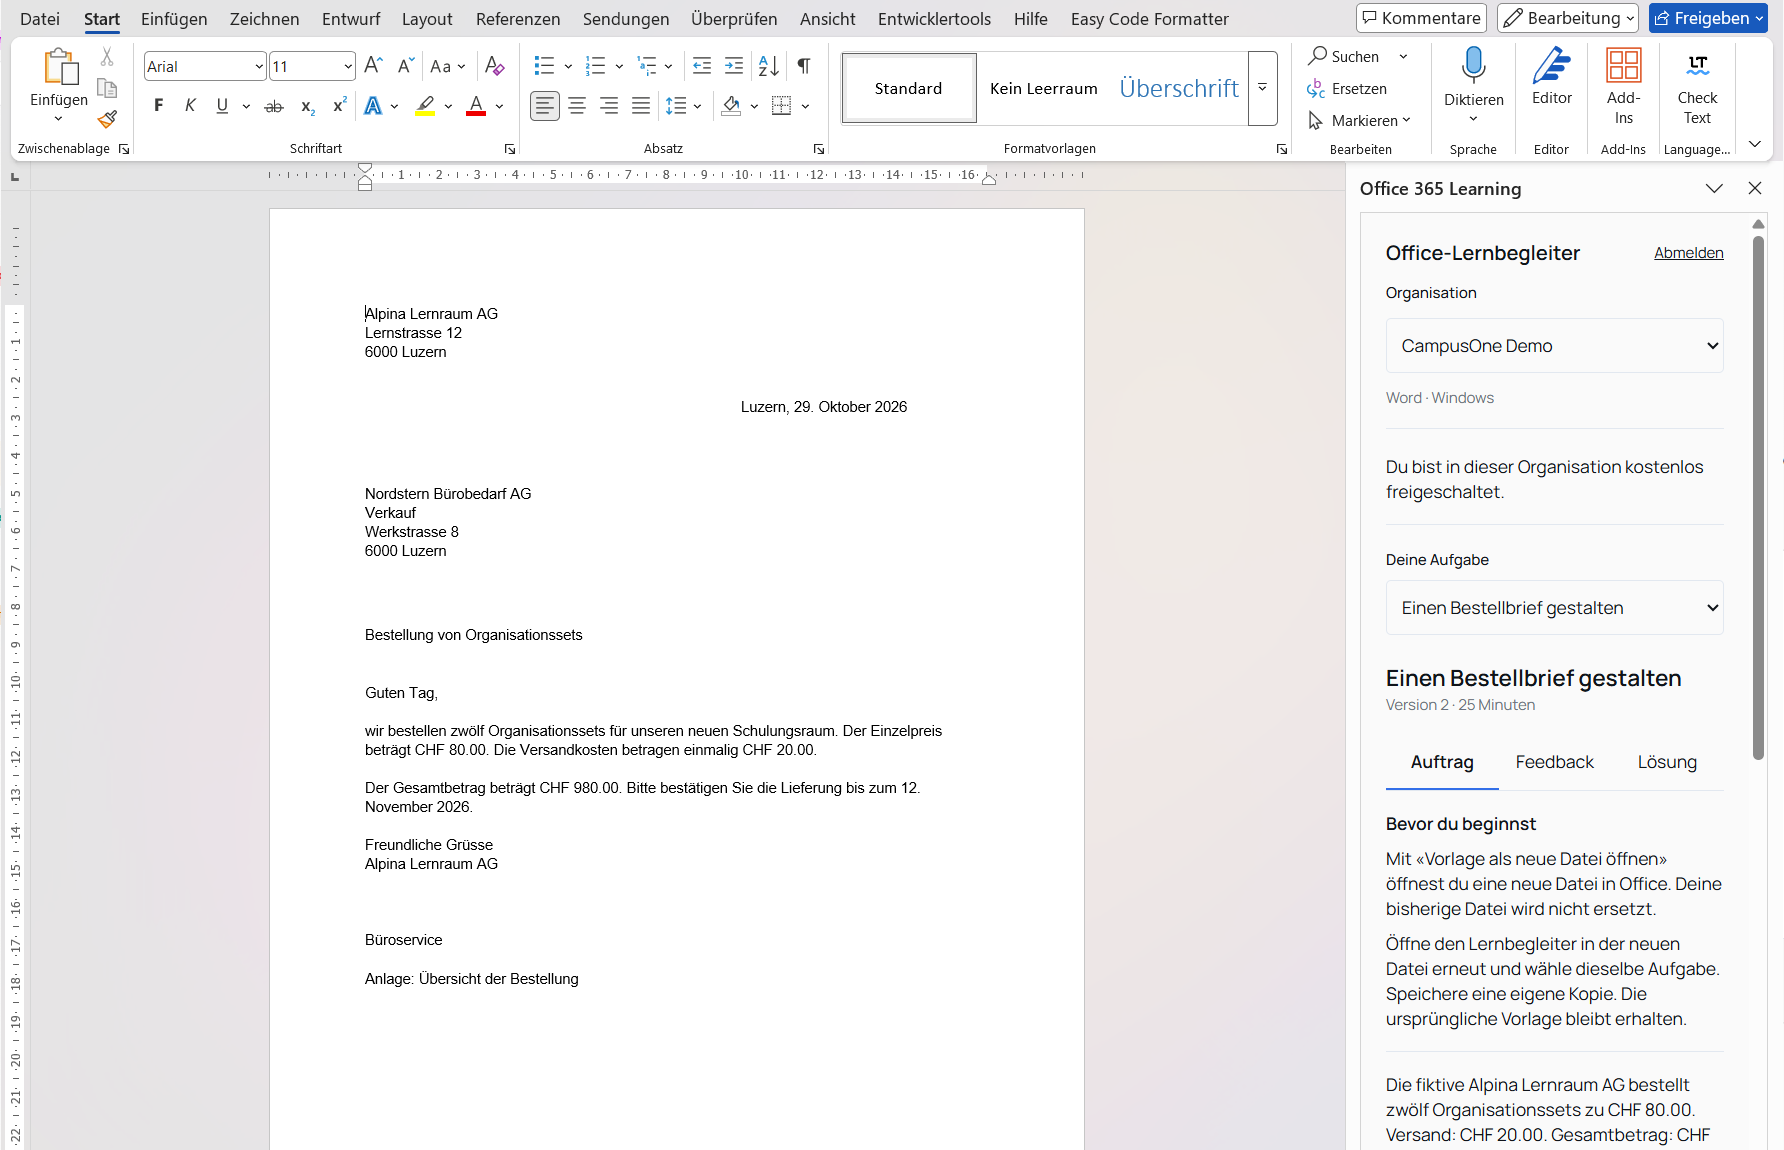The image size is (1784, 1150).
Task: Click the Kommentare button
Action: (1421, 18)
